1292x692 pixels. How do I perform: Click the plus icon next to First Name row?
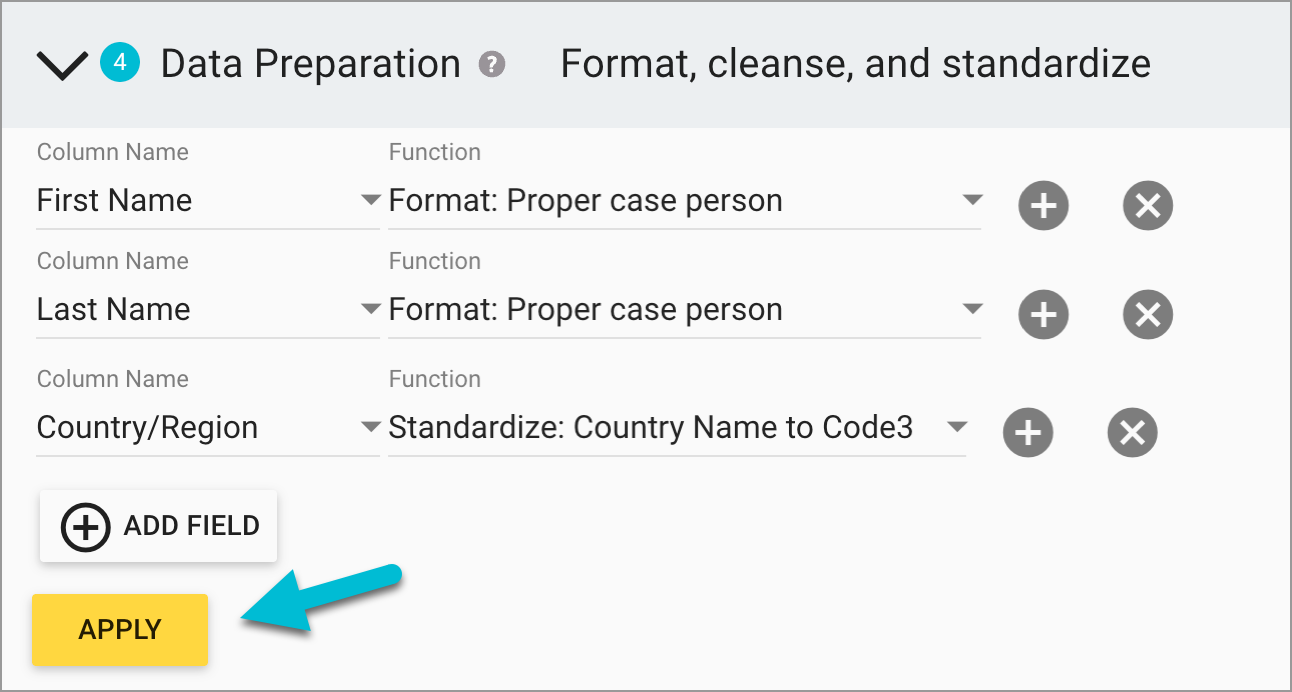click(1043, 205)
